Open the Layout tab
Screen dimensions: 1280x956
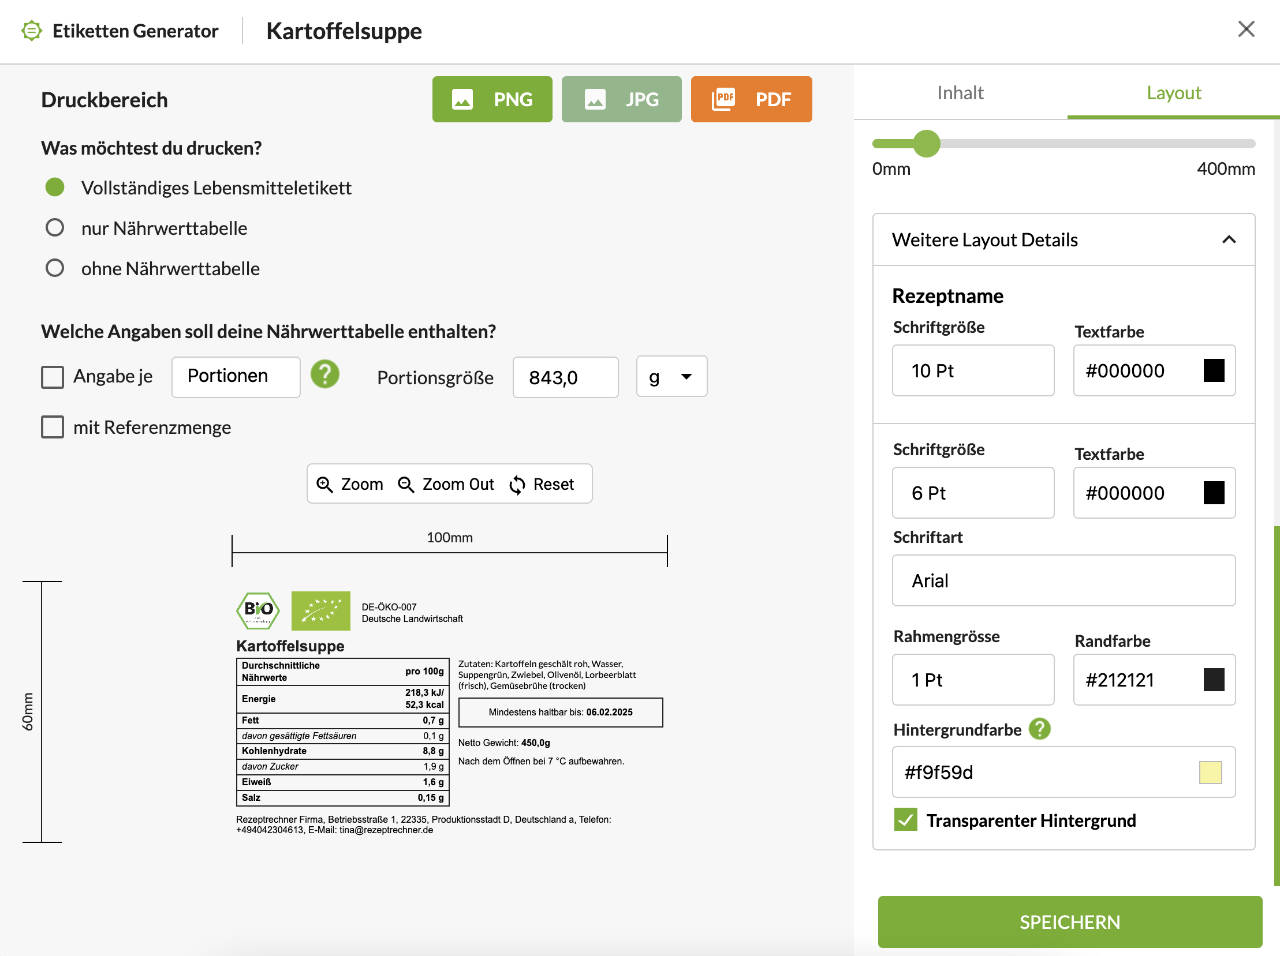(x=1172, y=92)
